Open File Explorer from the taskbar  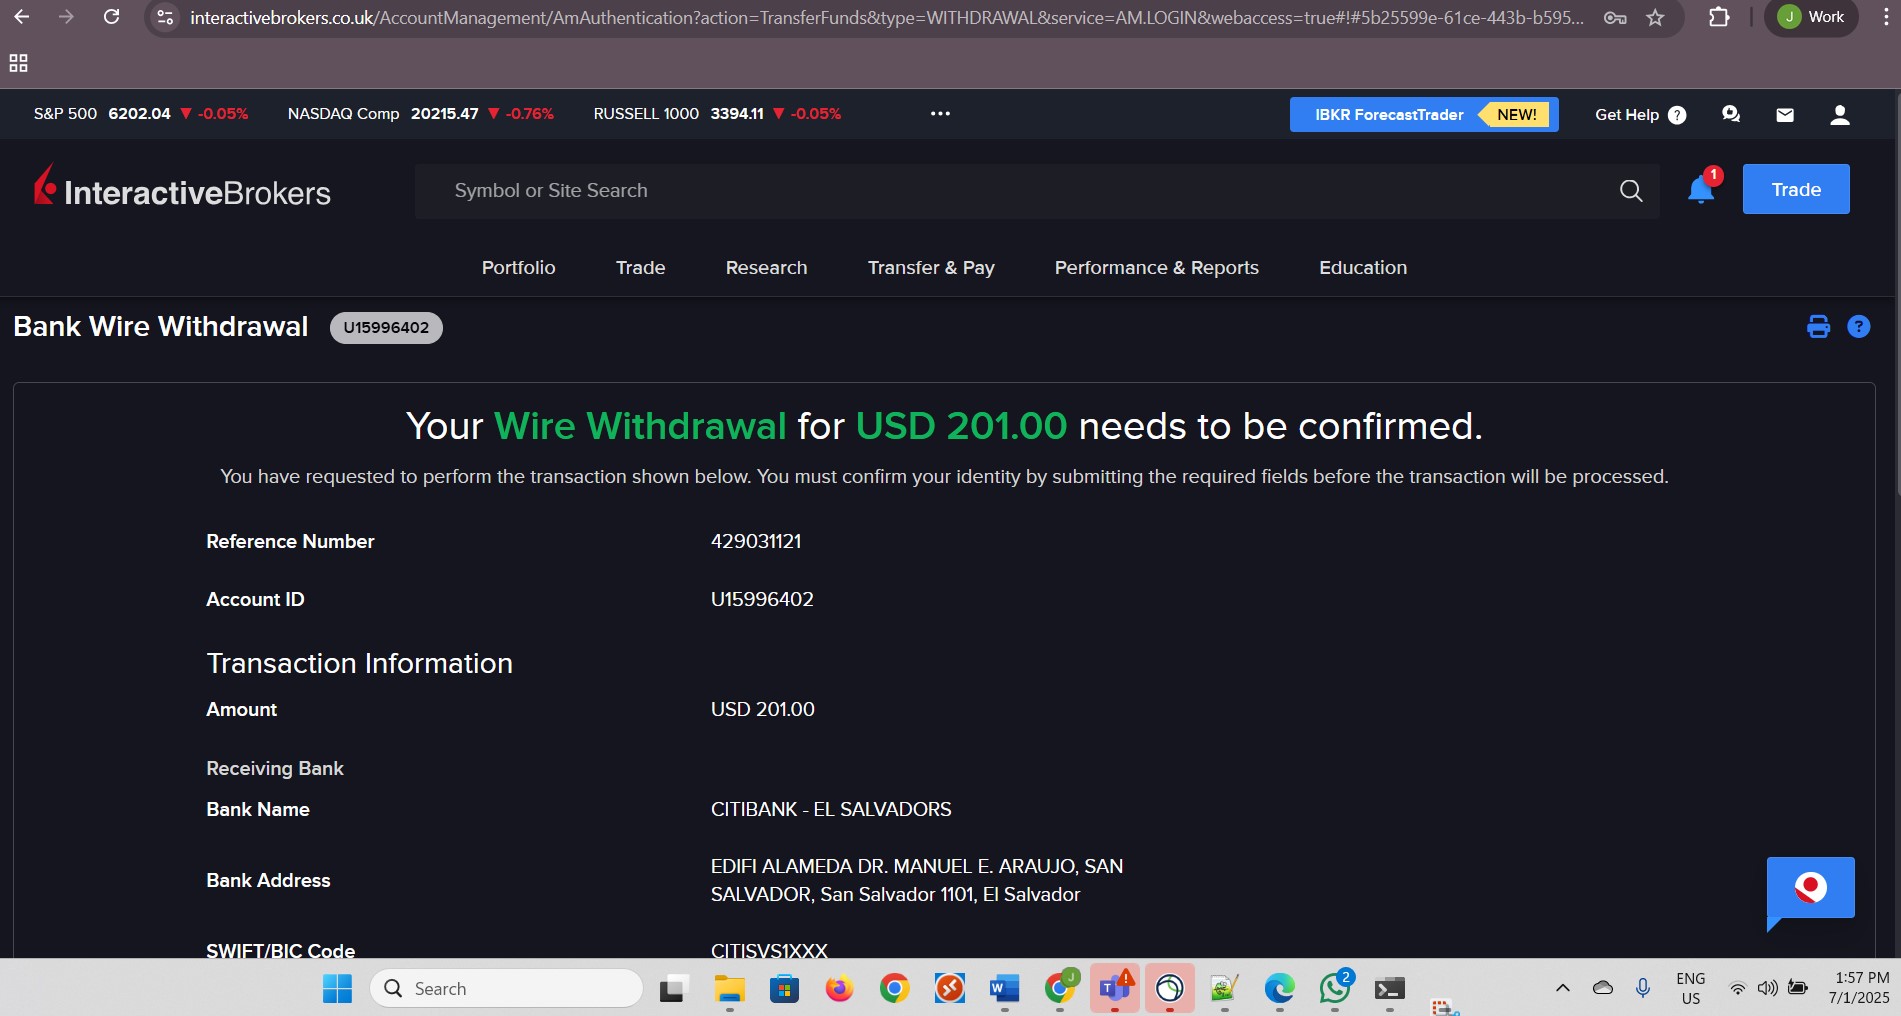pos(729,988)
